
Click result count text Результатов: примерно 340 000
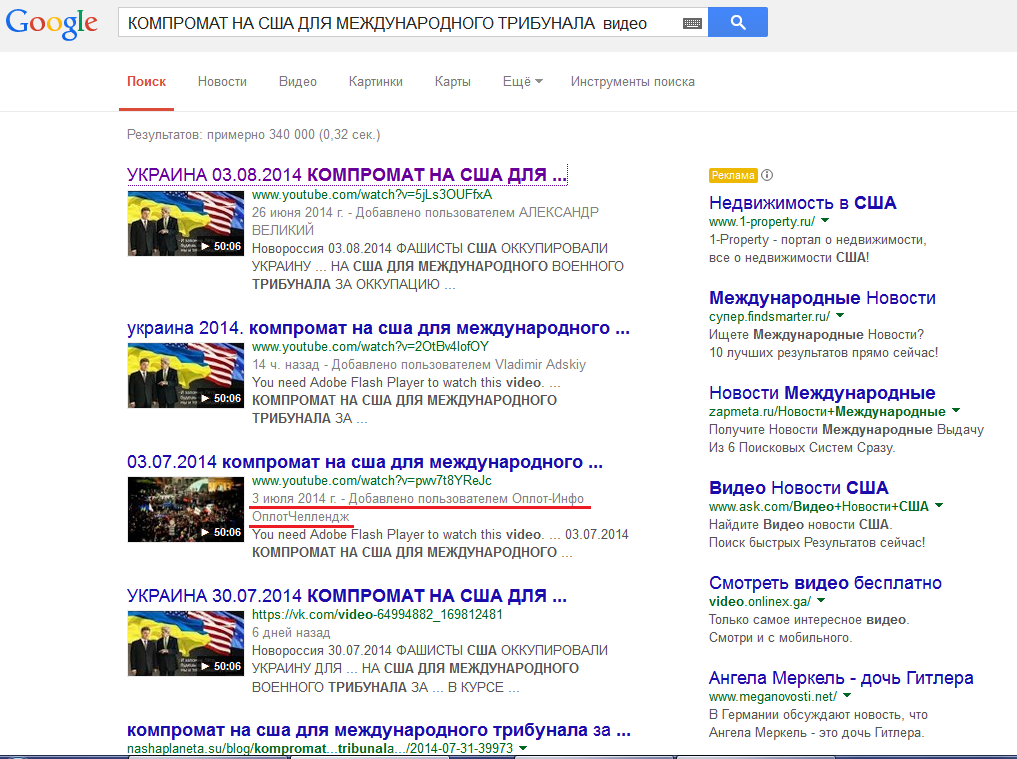254,135
